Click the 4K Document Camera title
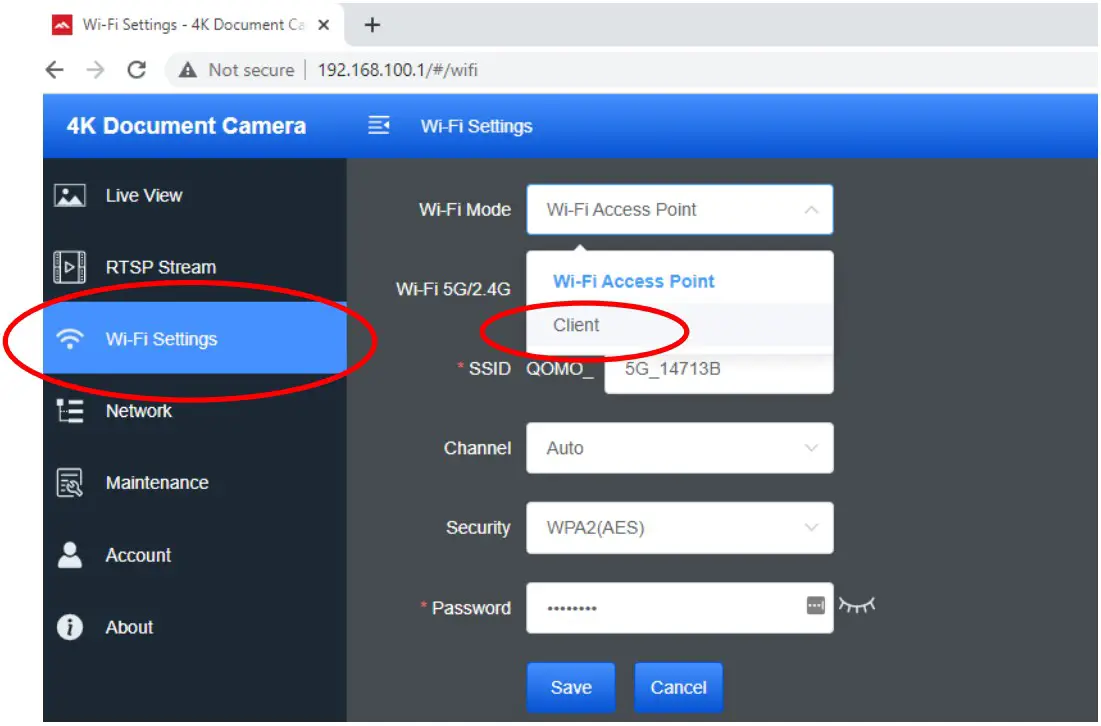 pos(186,126)
